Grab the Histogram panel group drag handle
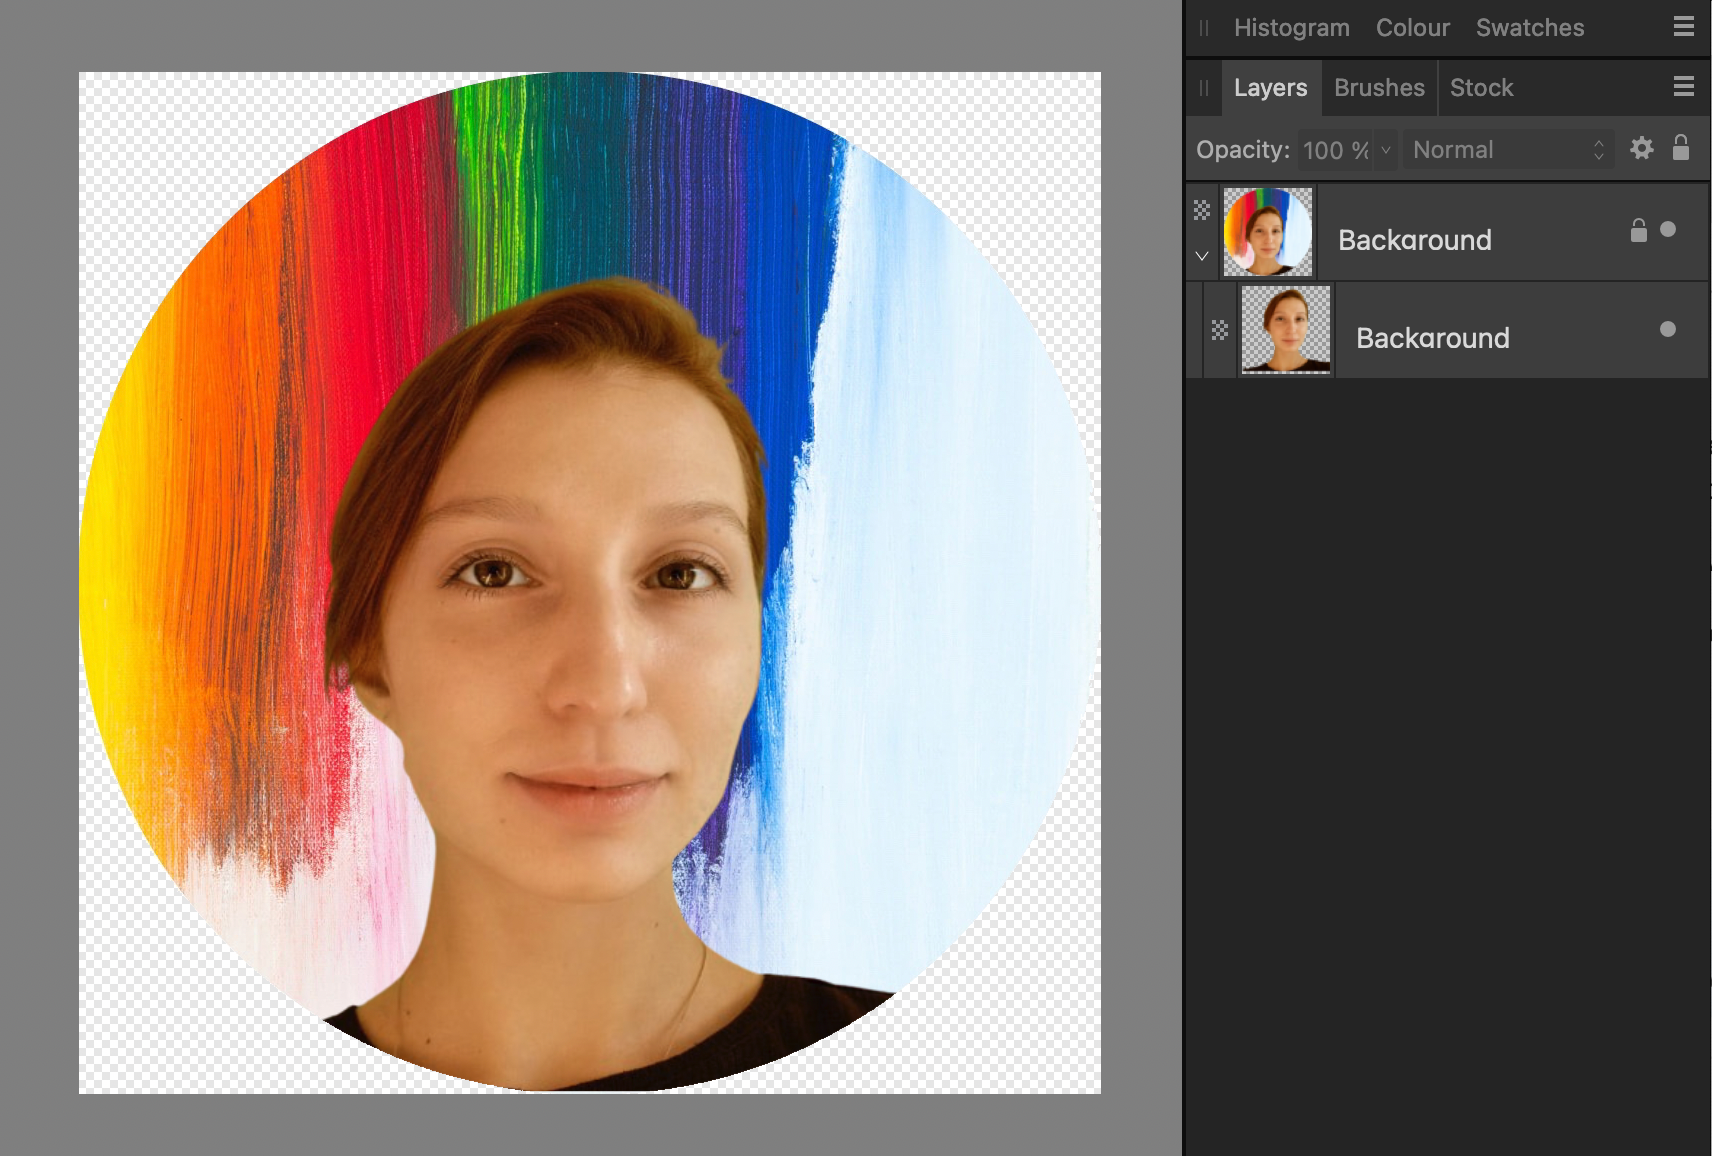Viewport: 1712px width, 1156px height. pyautogui.click(x=1204, y=28)
